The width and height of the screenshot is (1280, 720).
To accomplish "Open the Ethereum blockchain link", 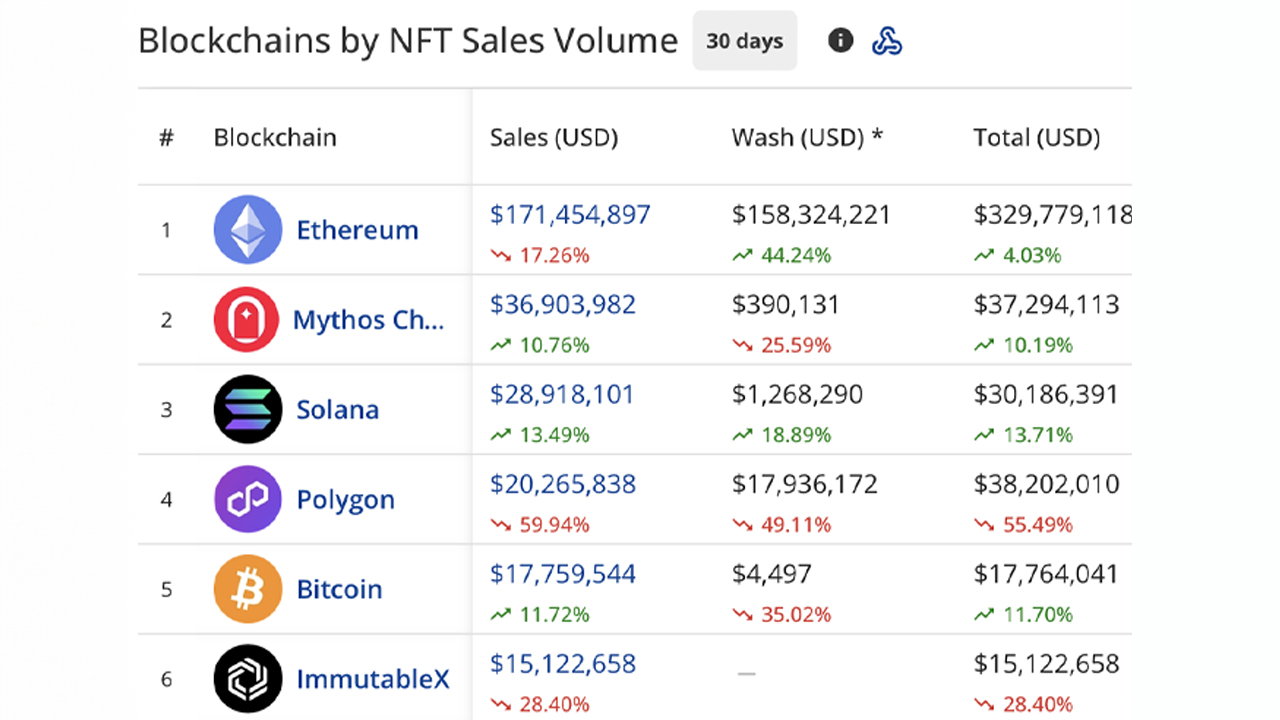I will coord(357,229).
